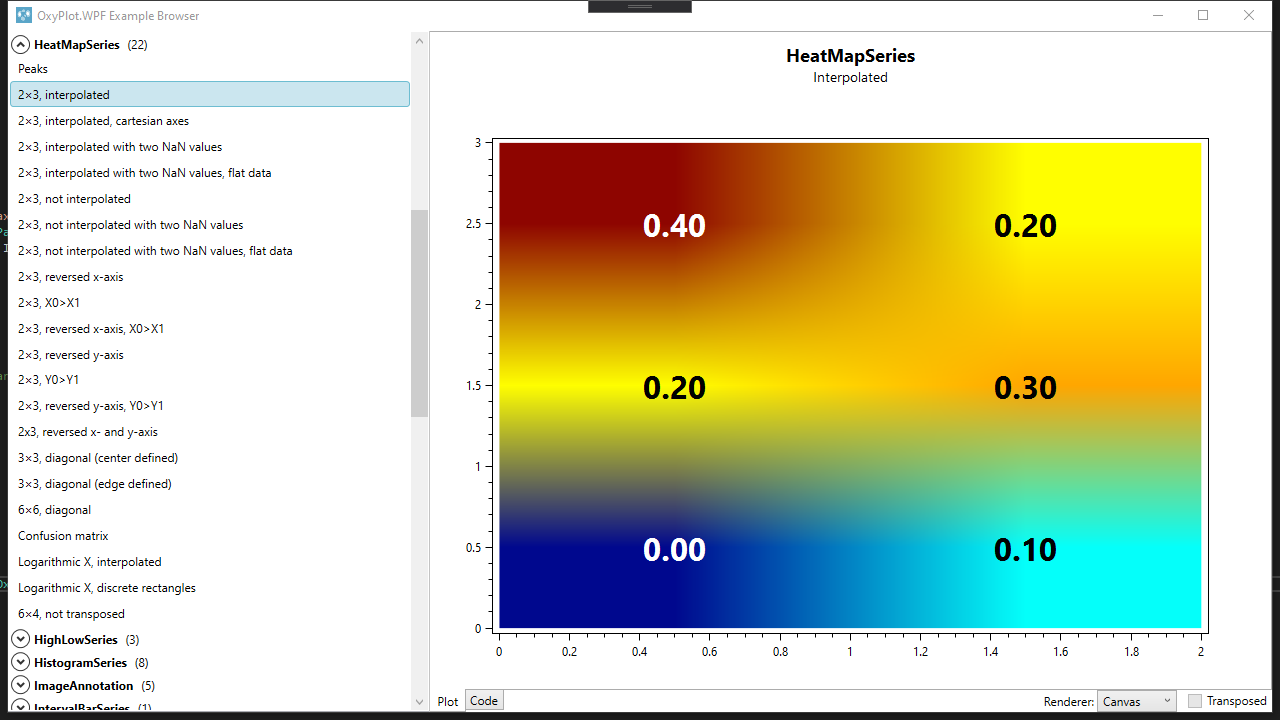Image resolution: width=1280 pixels, height=720 pixels.
Task: Open the 2x3, reversed x- and y-axis example
Action: pyautogui.click(x=86, y=431)
